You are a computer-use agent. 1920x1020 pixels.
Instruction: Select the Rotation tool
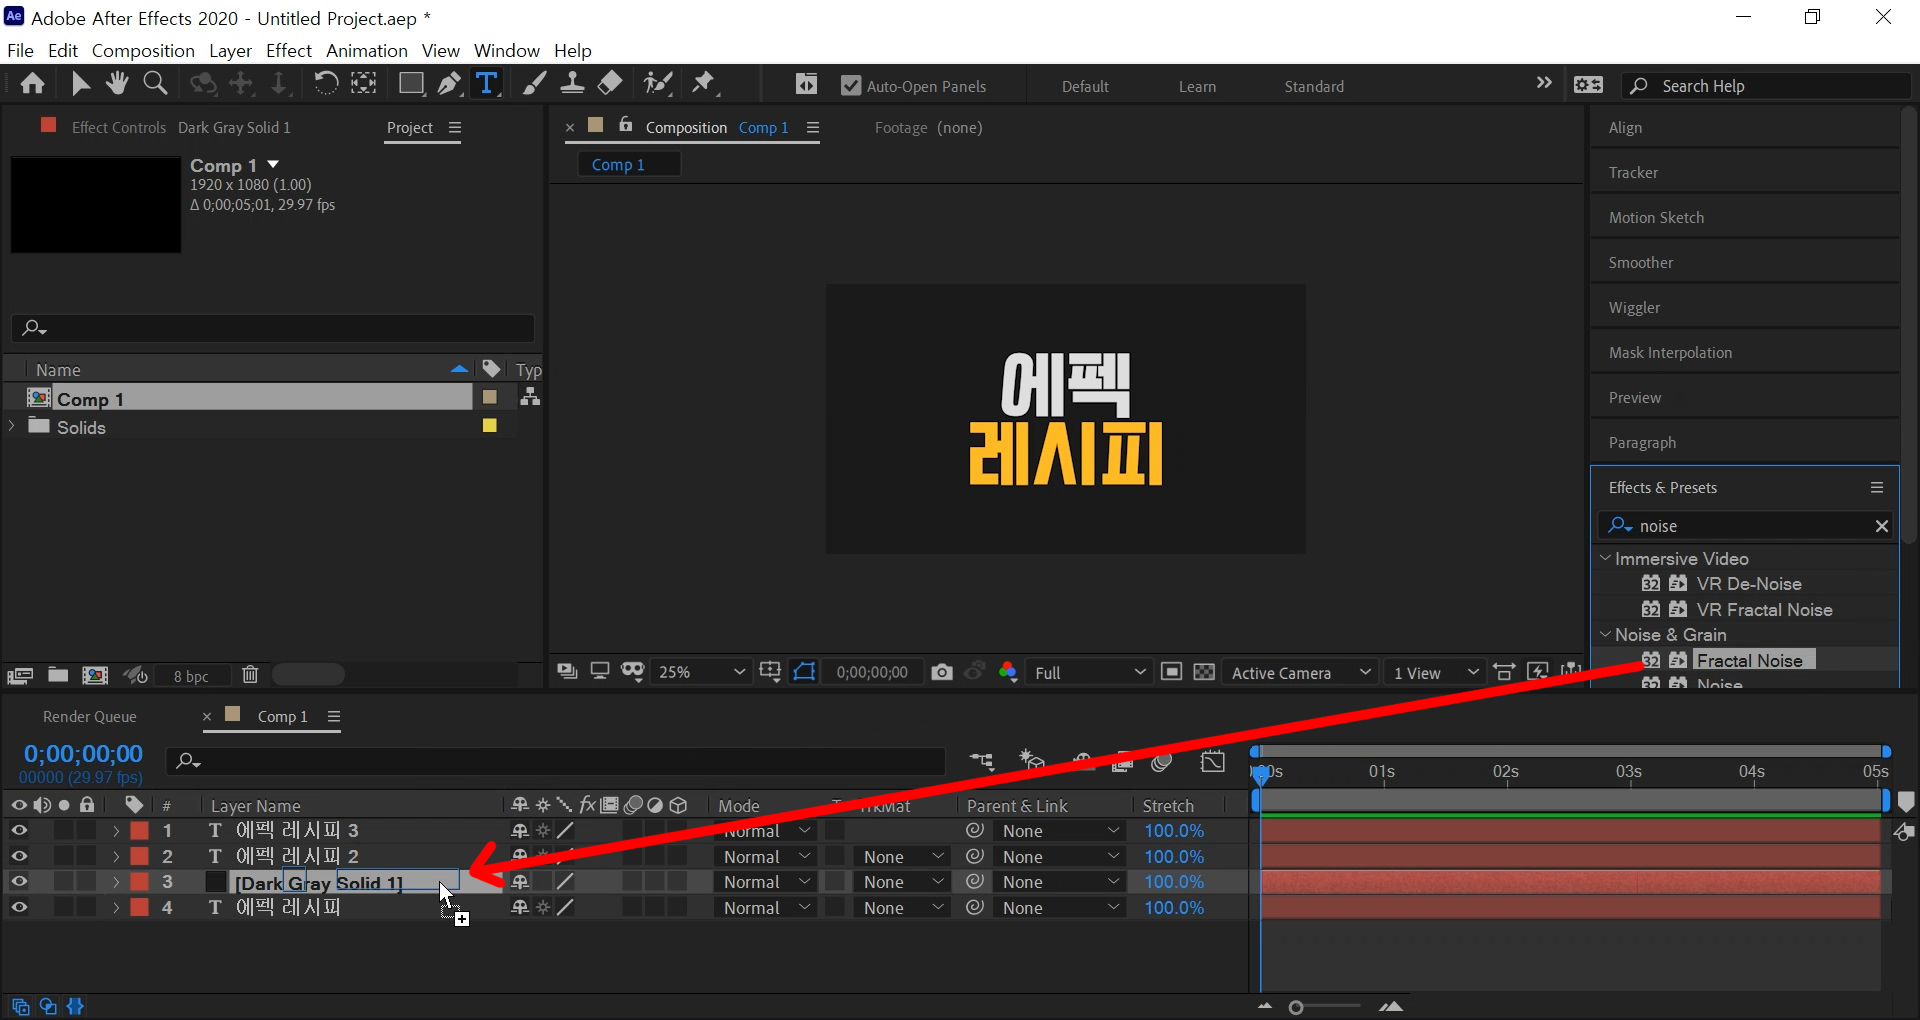tap(325, 84)
